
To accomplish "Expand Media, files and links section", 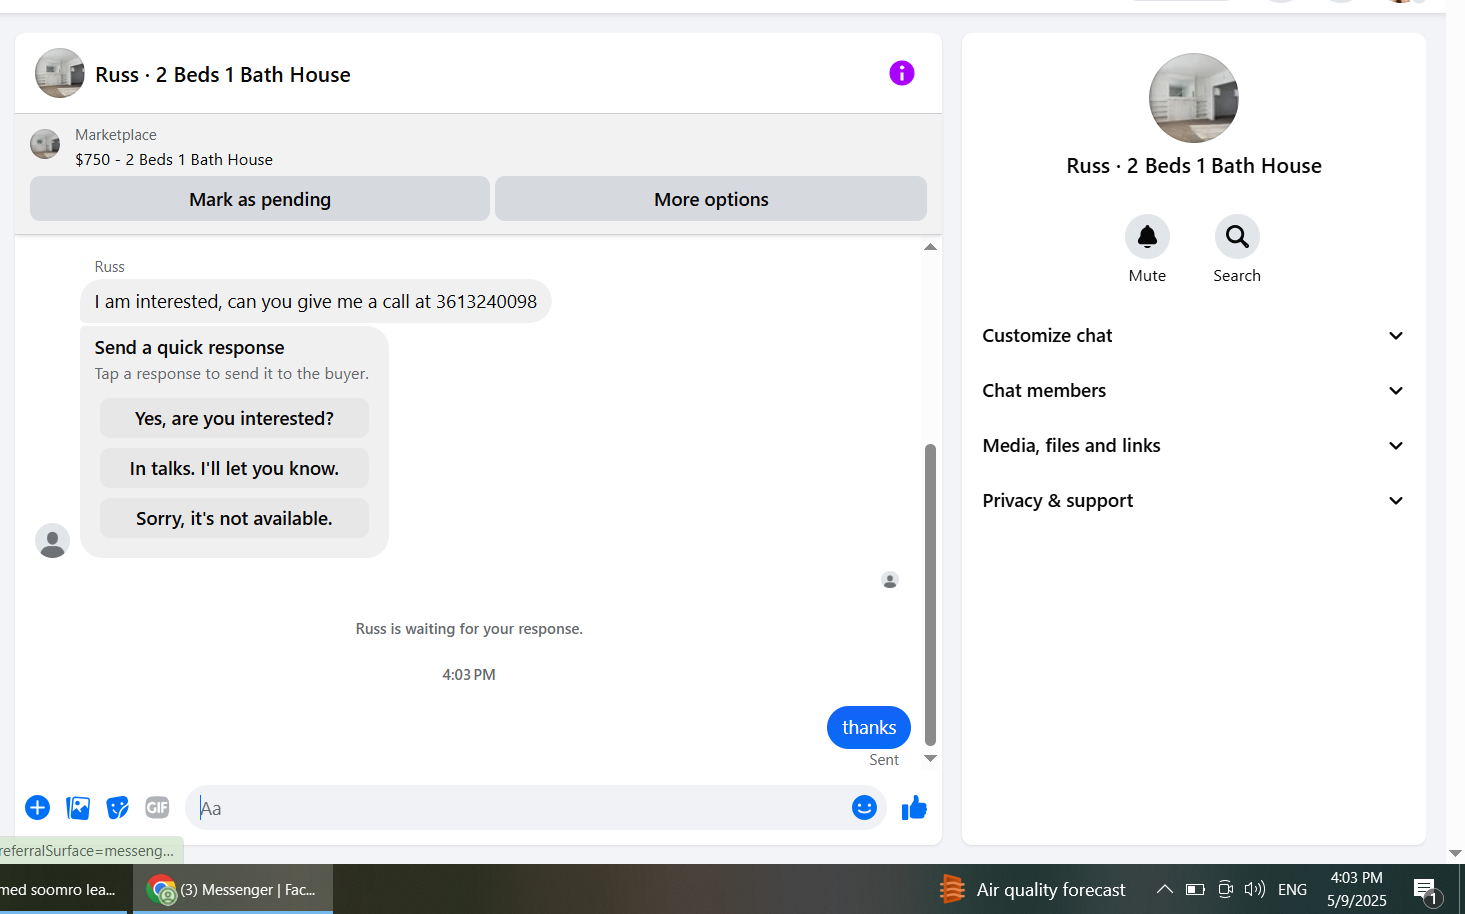I will click(1194, 446).
